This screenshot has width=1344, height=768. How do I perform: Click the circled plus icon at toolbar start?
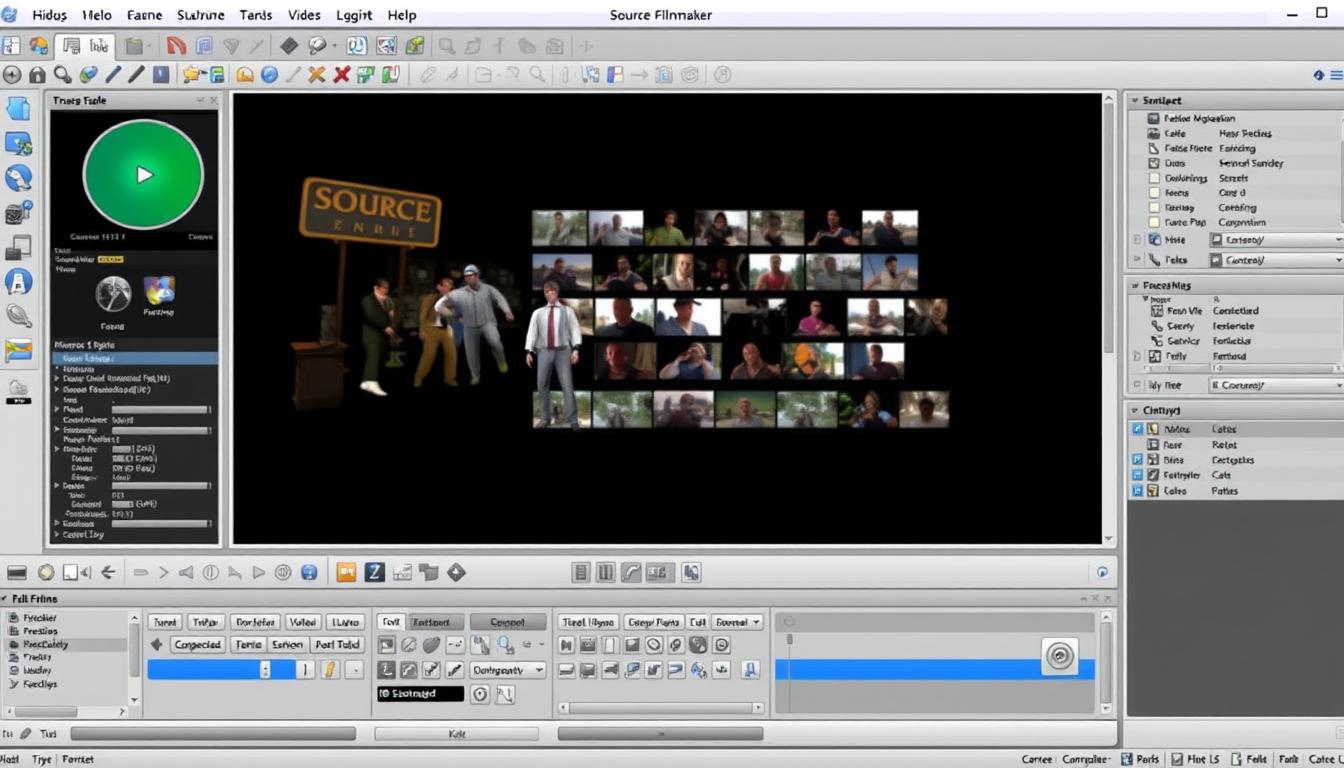pyautogui.click(x=12, y=74)
